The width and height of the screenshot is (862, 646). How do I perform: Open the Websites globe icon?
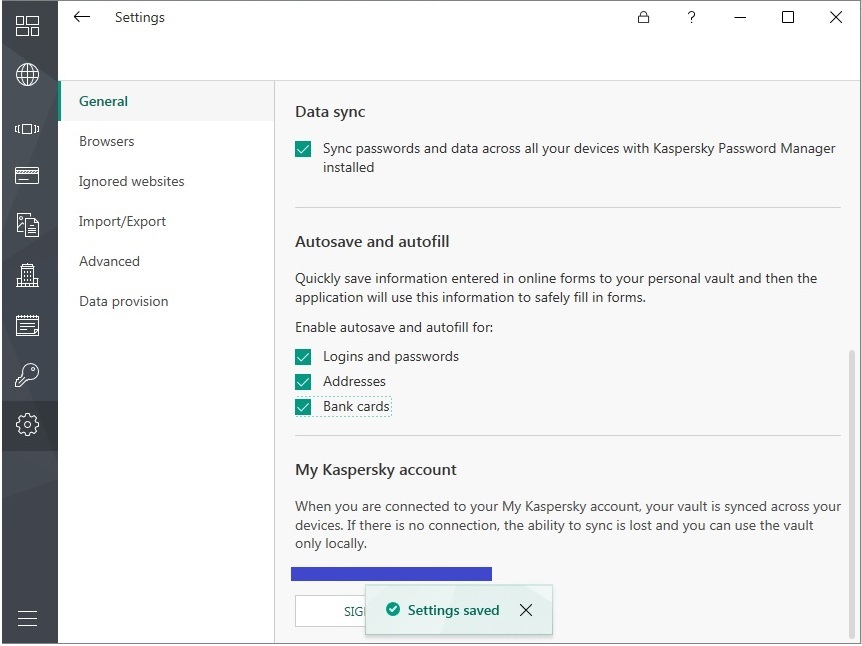[x=28, y=75]
